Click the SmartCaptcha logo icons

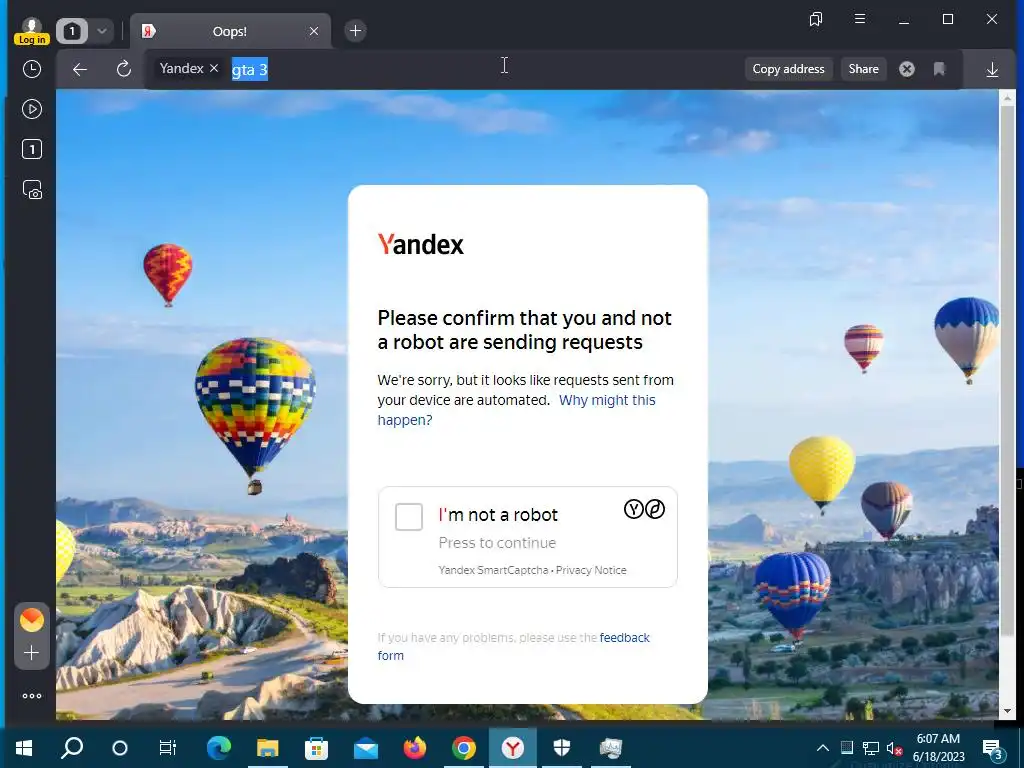pos(645,509)
